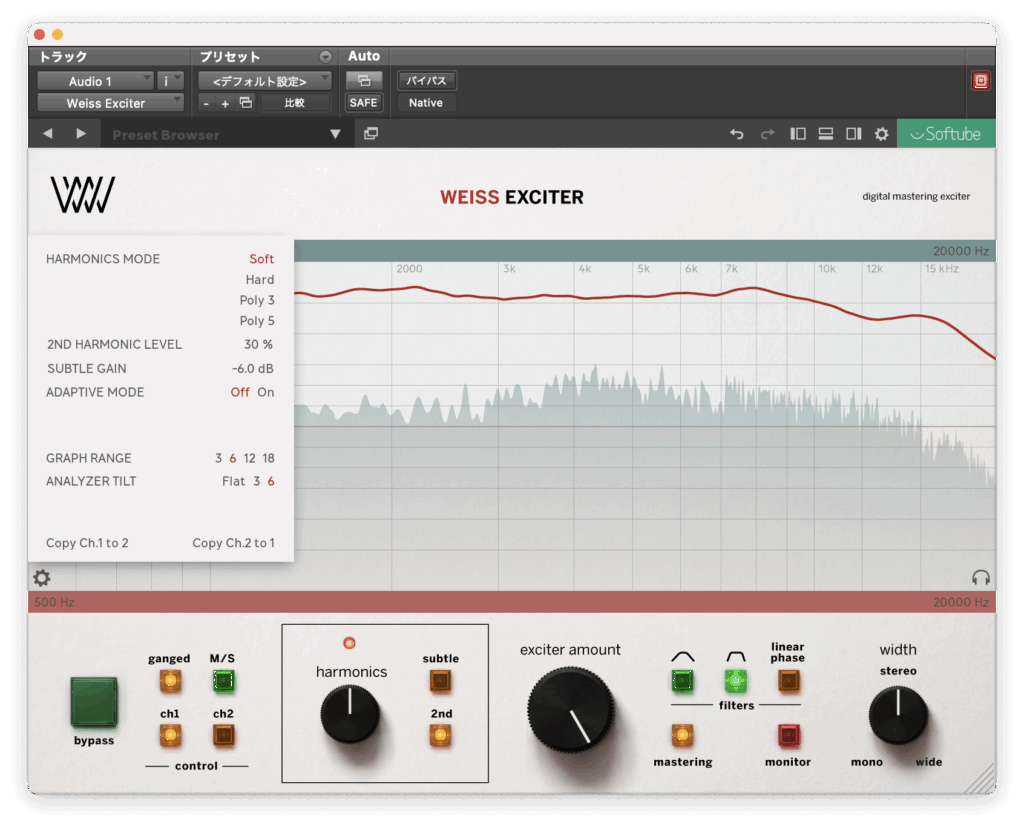Open the Audio 1 track dropdown

pos(95,81)
